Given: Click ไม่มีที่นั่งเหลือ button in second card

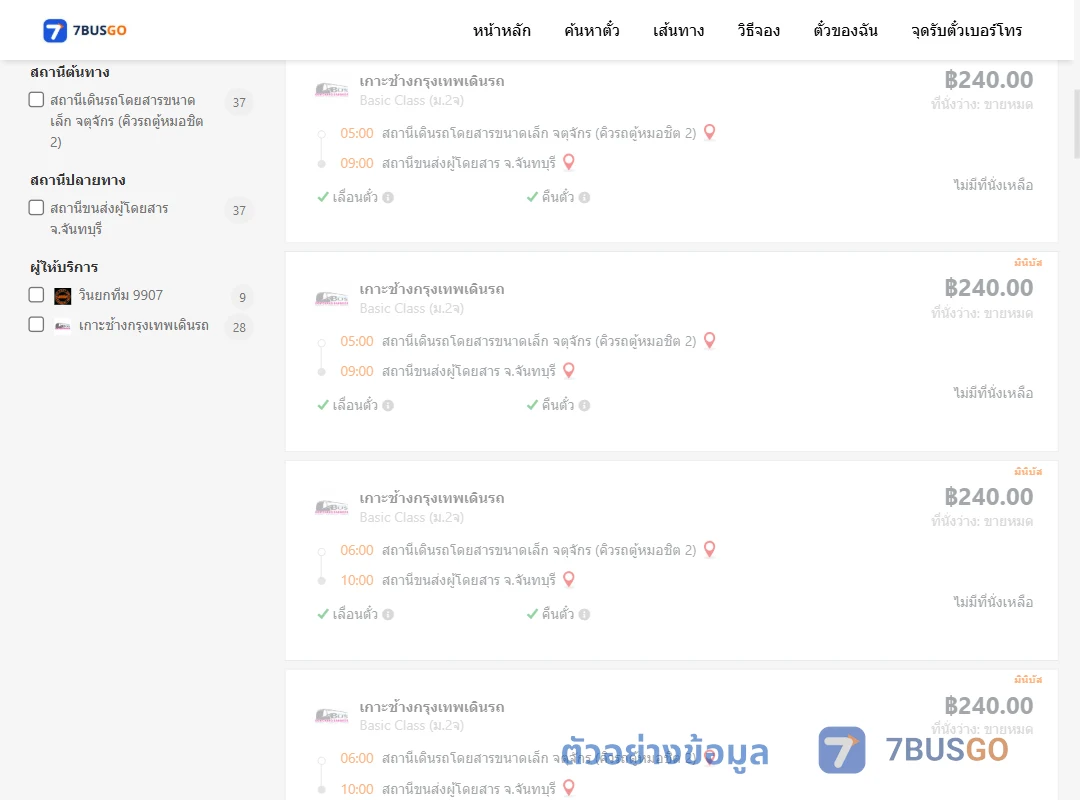Looking at the screenshot, I should 993,393.
